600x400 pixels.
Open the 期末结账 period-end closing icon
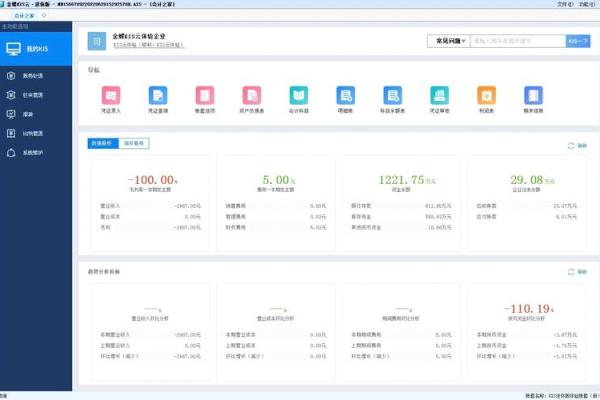[x=533, y=95]
